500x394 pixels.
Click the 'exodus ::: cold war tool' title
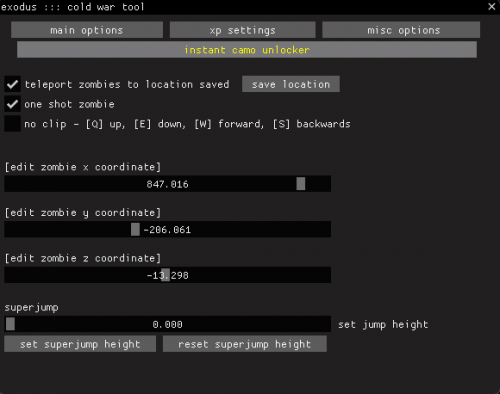pyautogui.click(x=73, y=7)
